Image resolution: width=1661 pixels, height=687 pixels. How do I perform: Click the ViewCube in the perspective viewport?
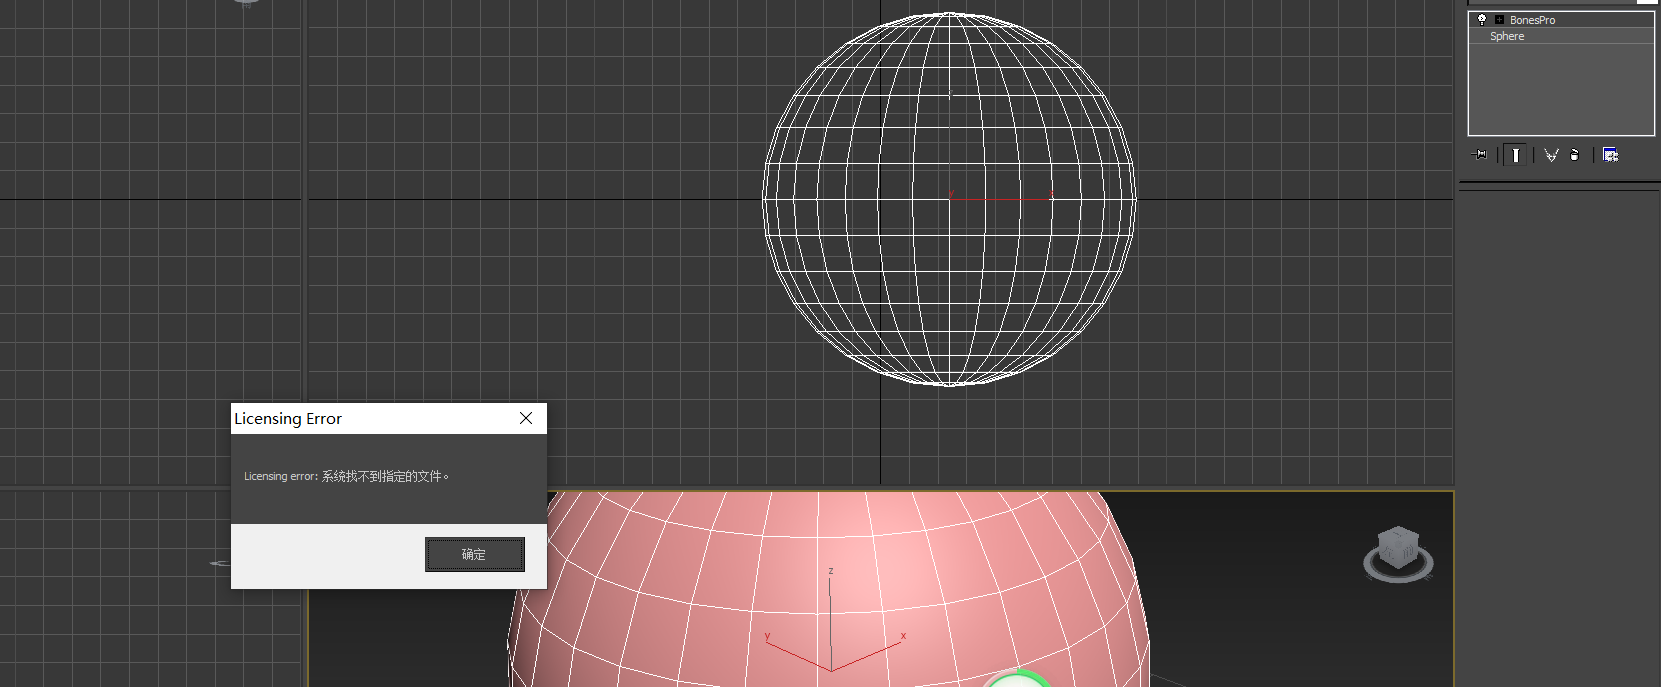[x=1398, y=554]
